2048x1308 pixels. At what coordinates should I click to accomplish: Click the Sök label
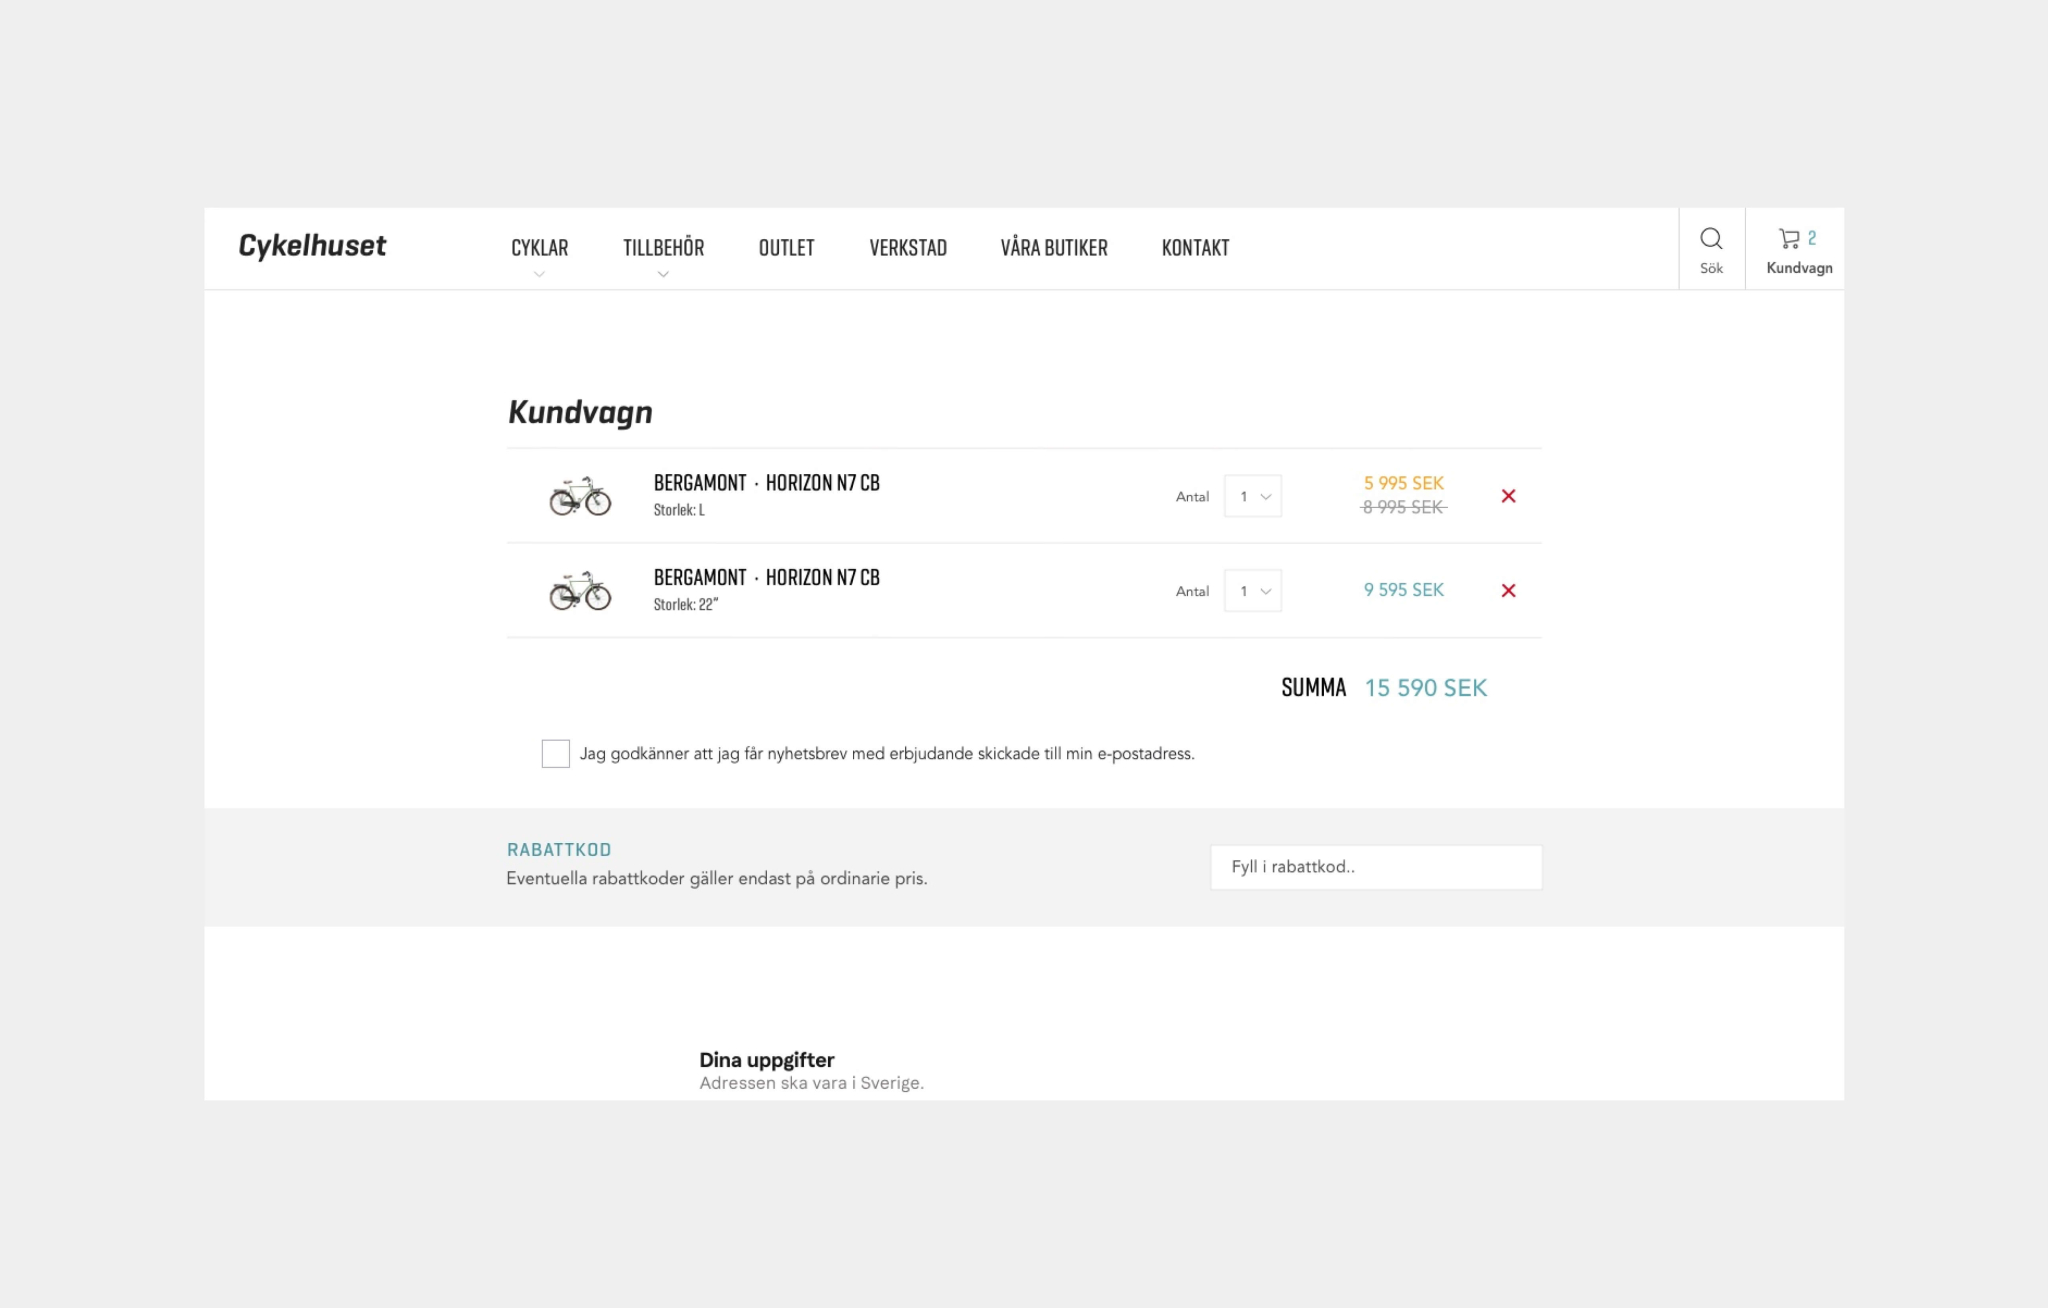1711,268
